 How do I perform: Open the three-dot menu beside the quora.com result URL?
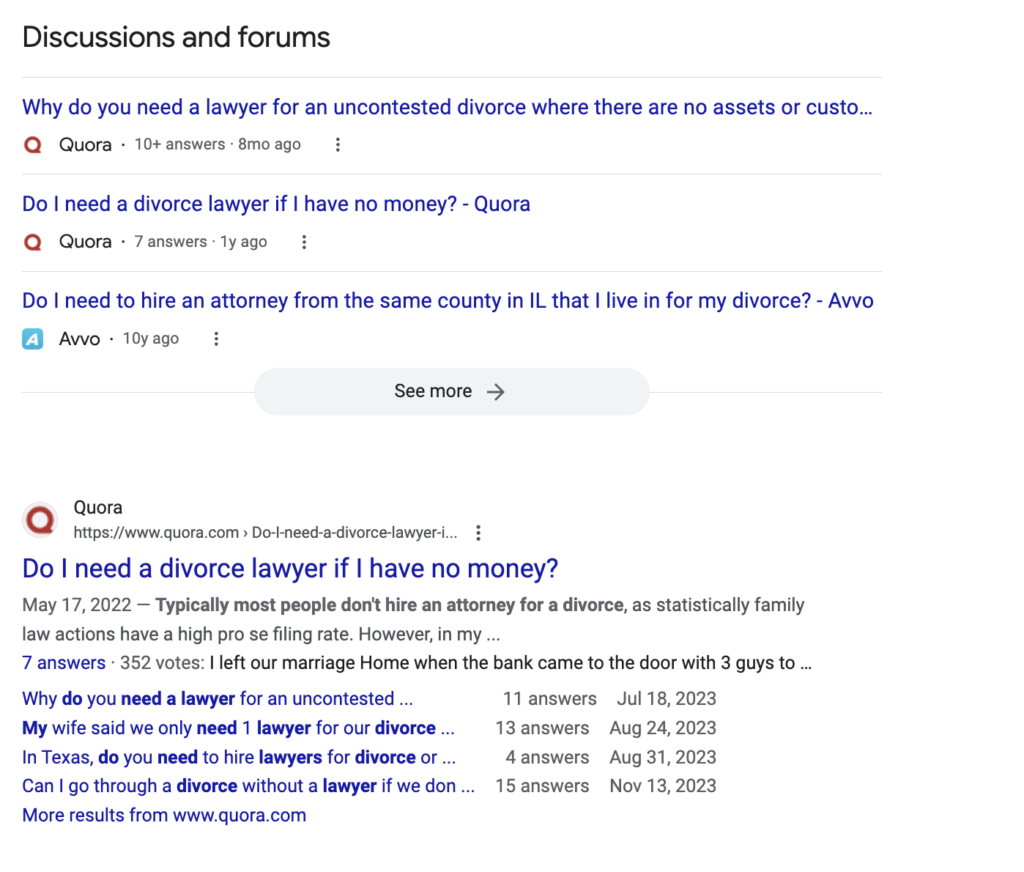pos(479,533)
